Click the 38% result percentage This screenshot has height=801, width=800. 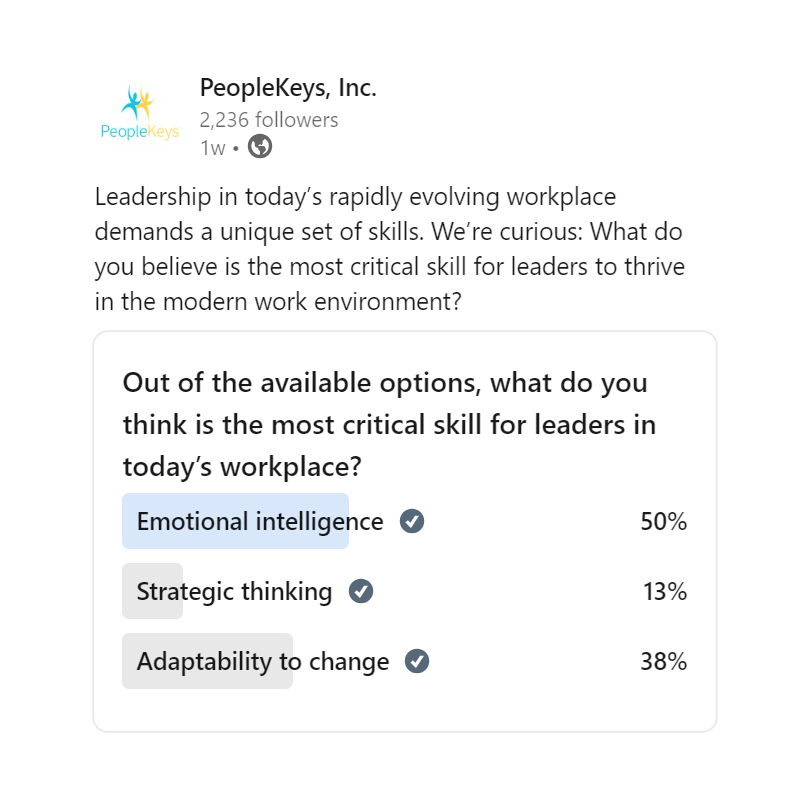click(665, 661)
